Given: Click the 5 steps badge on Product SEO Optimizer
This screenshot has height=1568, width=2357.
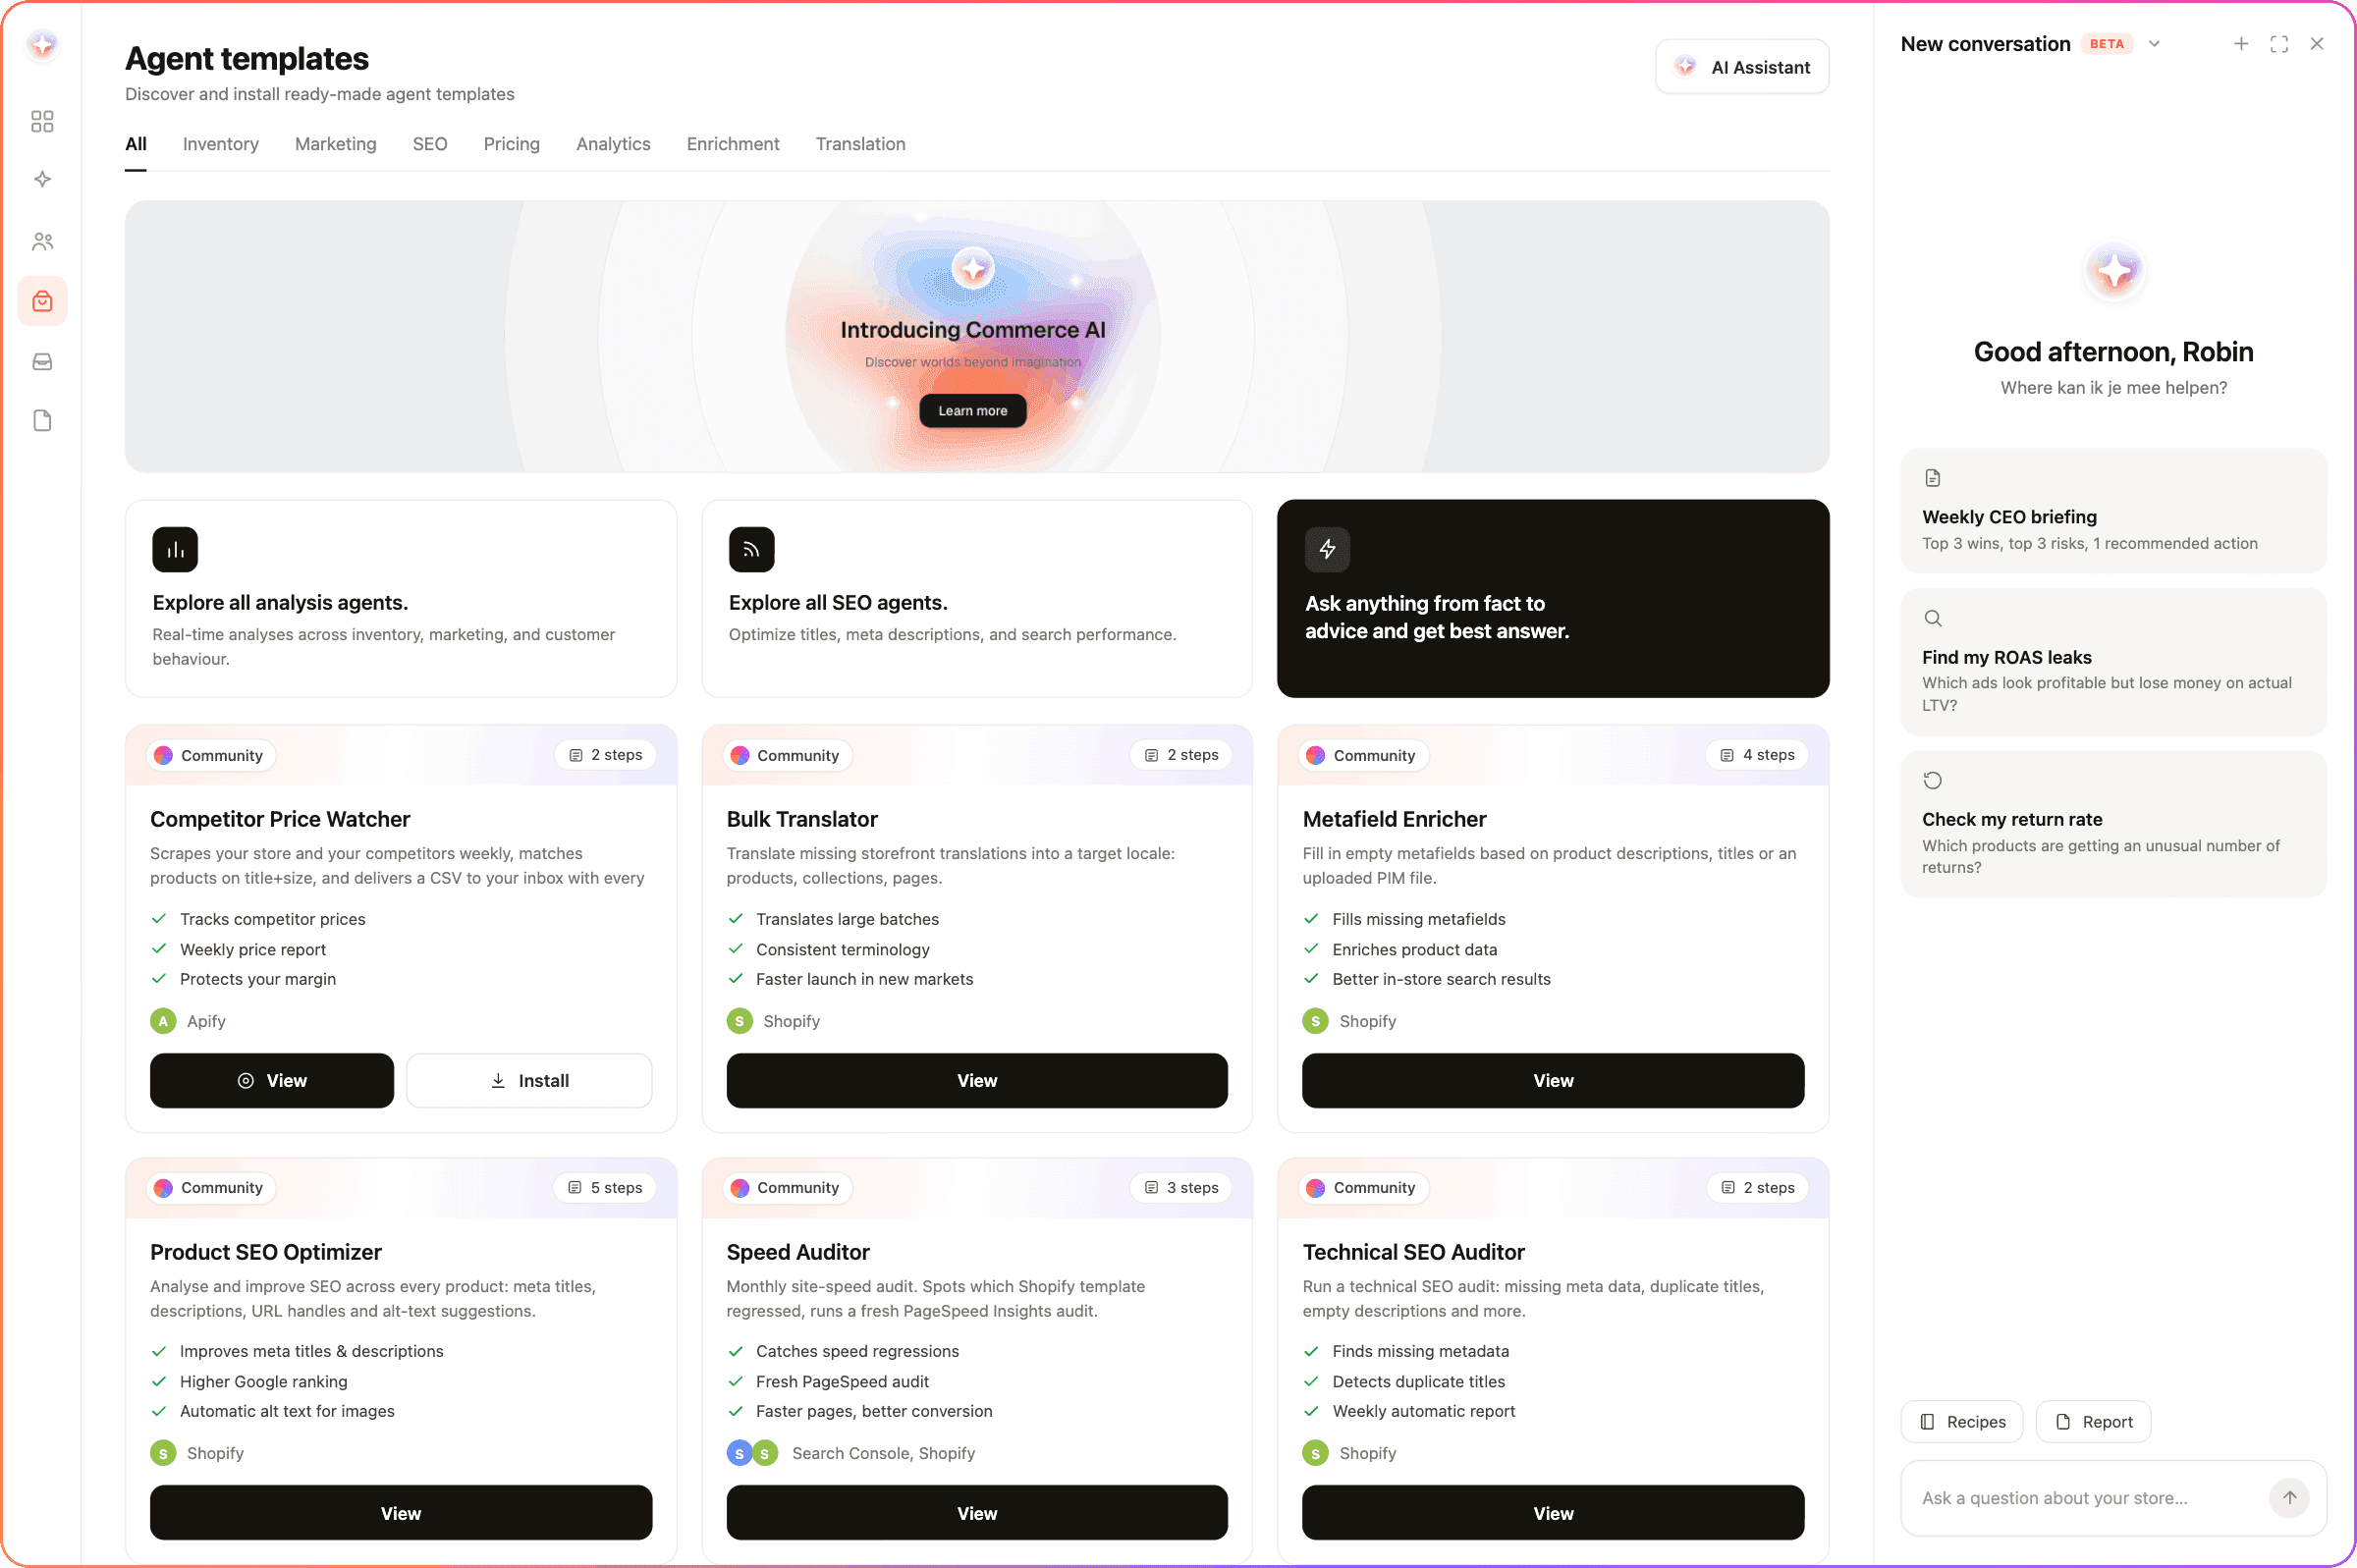Looking at the screenshot, I should (604, 1187).
